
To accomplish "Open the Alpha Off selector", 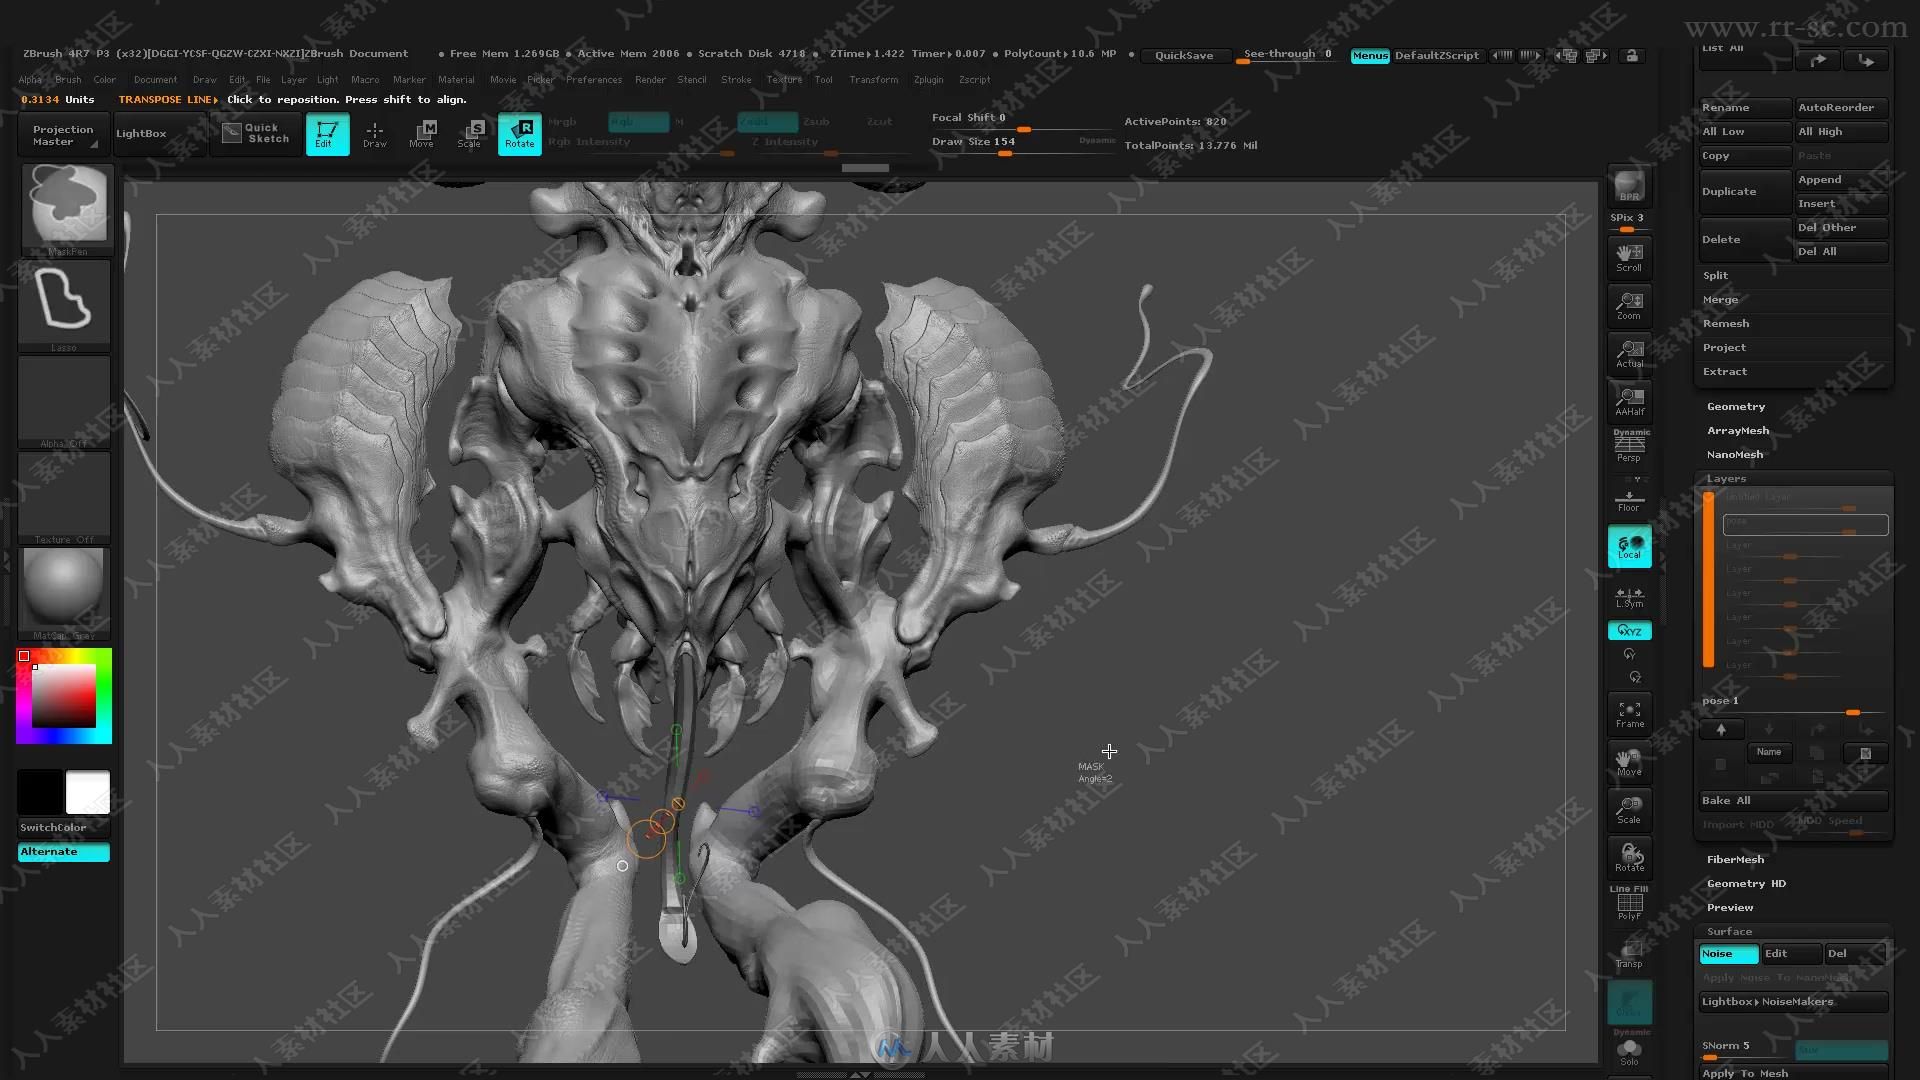I will point(64,402).
